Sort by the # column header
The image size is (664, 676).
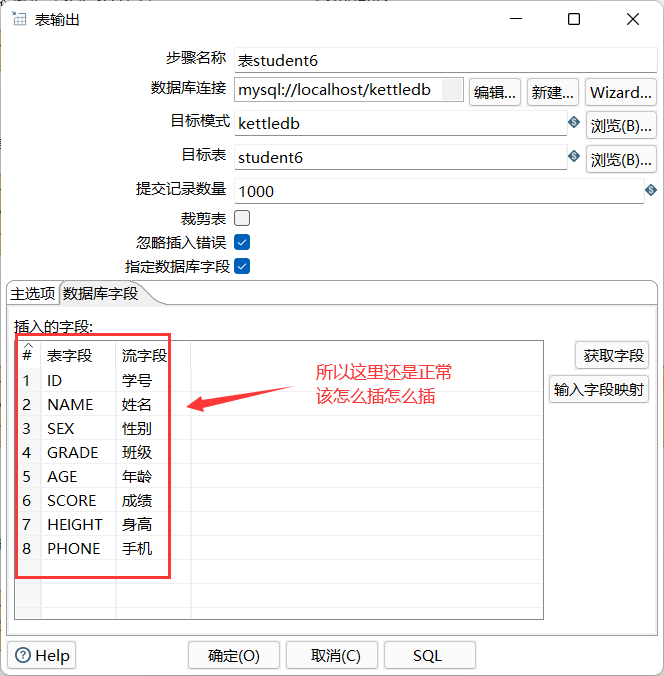pyautogui.click(x=28, y=355)
